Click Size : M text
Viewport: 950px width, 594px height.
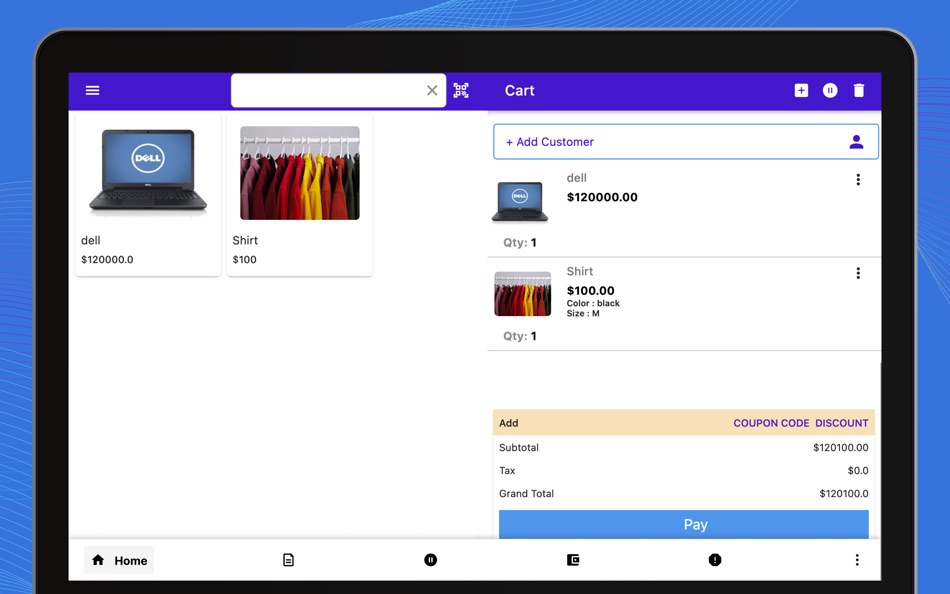(x=583, y=313)
